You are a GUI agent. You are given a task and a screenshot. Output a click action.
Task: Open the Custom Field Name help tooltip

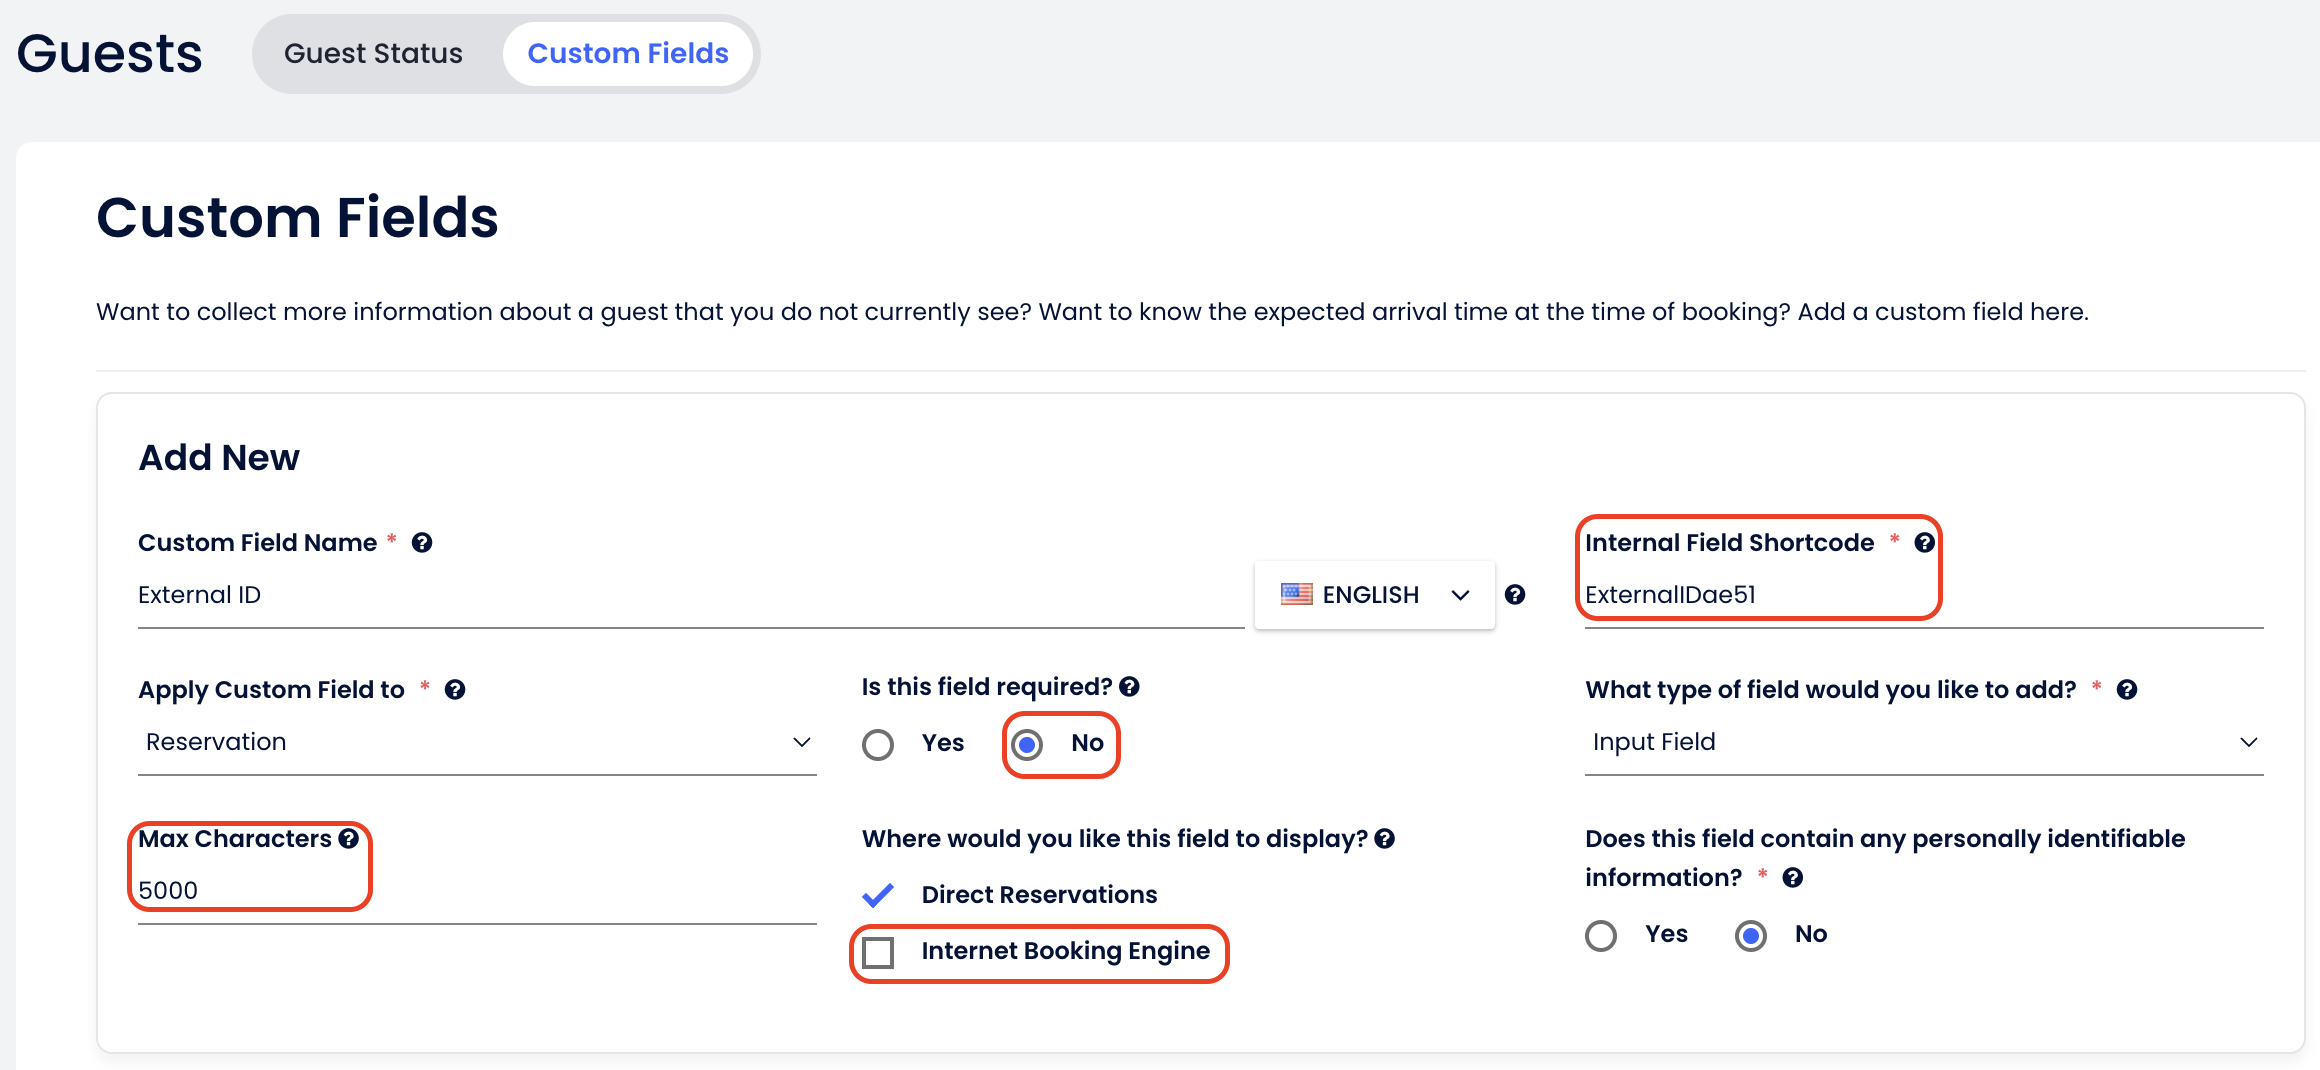[423, 542]
